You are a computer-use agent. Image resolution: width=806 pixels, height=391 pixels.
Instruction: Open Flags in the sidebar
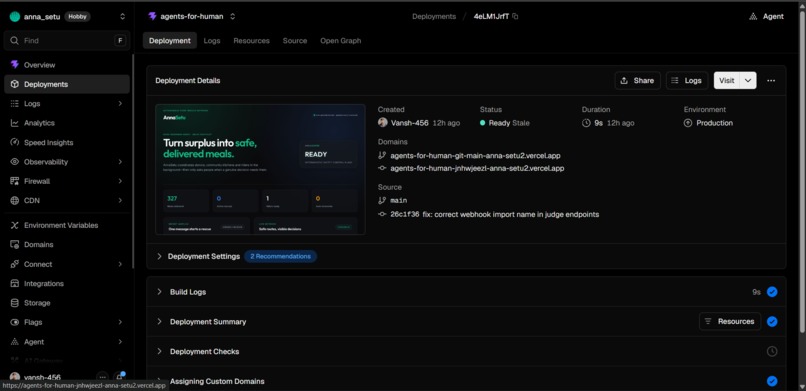pyautogui.click(x=67, y=322)
